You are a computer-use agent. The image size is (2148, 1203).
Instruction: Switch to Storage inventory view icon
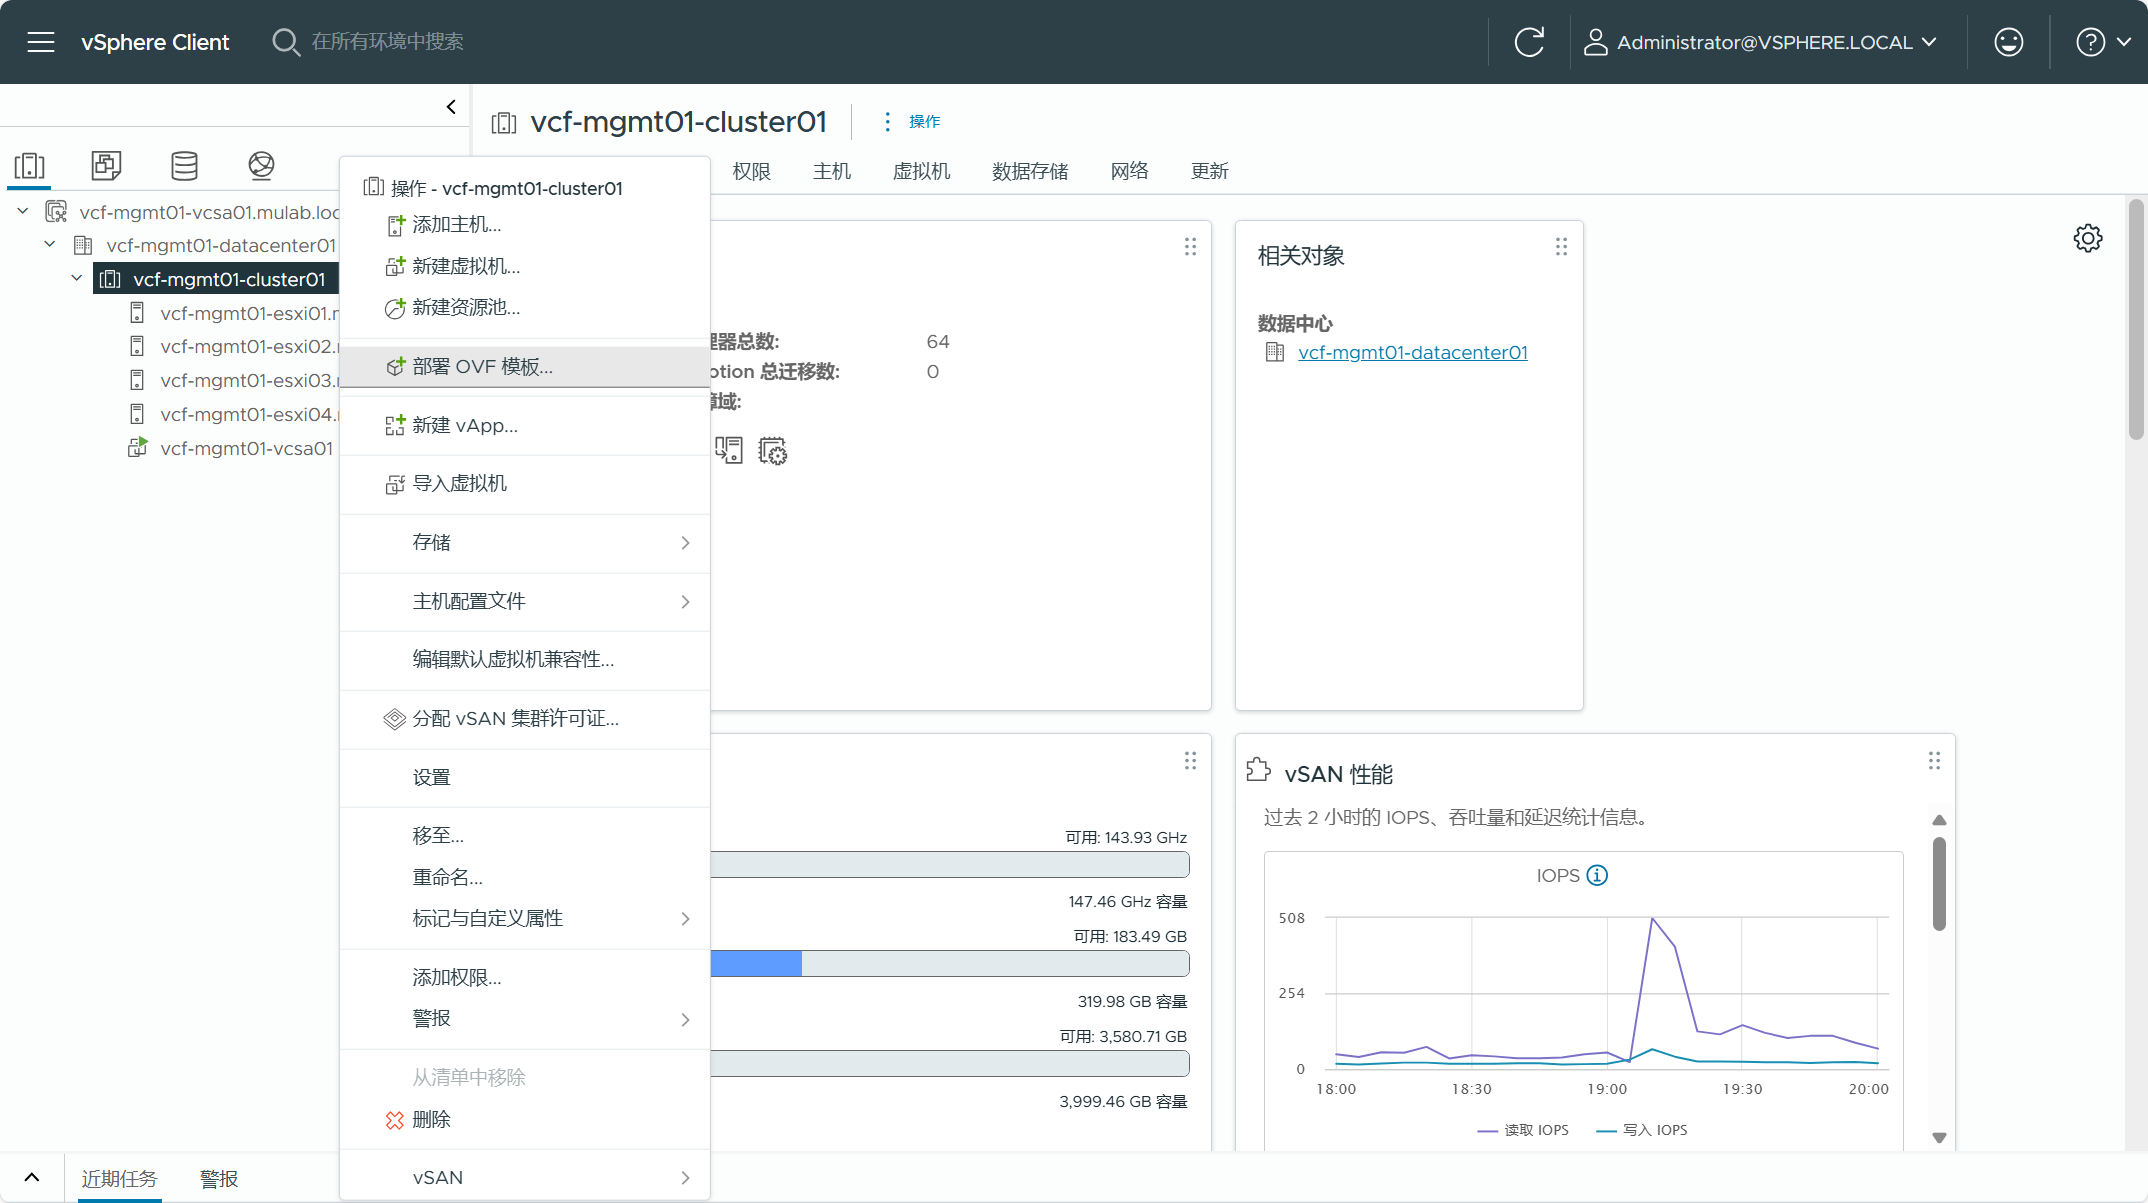[184, 165]
